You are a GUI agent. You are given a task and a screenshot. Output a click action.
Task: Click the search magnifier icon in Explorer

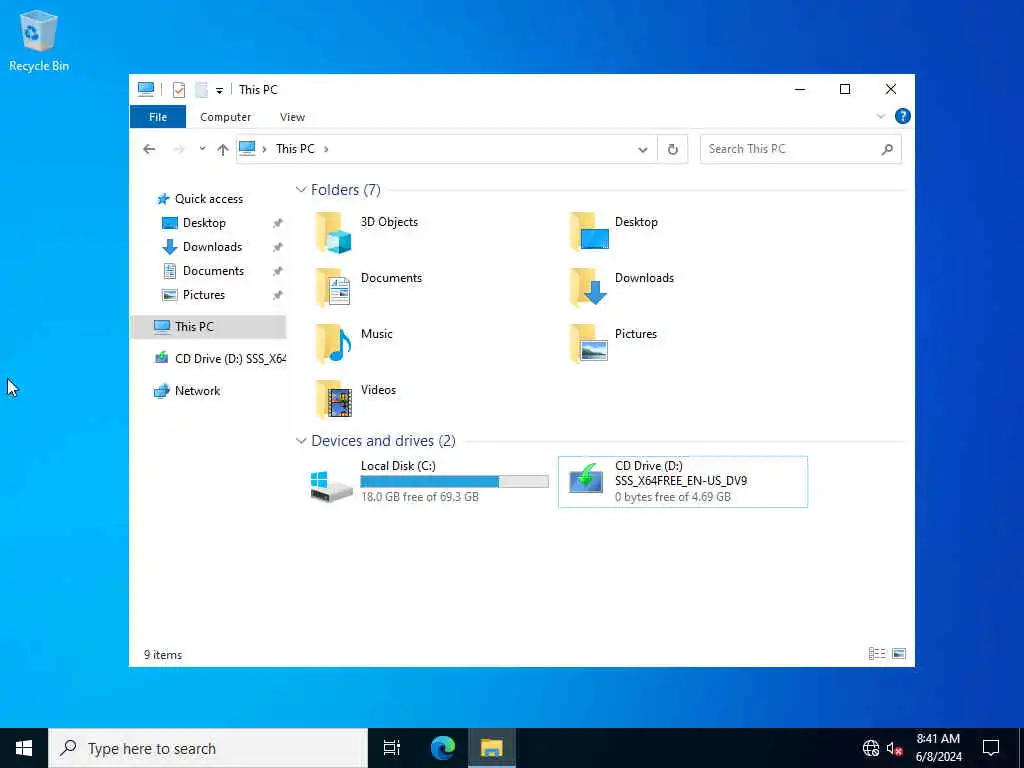tap(887, 150)
